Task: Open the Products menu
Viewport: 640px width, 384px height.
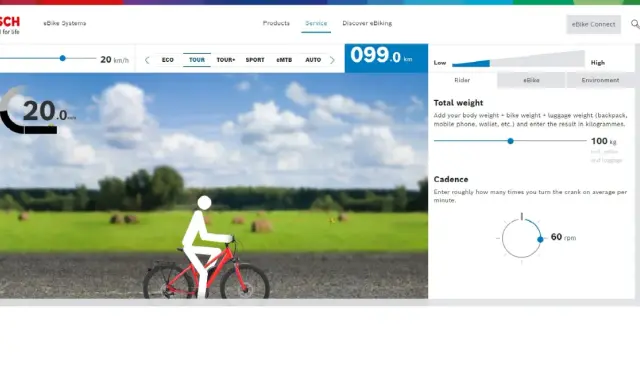Action: [276, 23]
